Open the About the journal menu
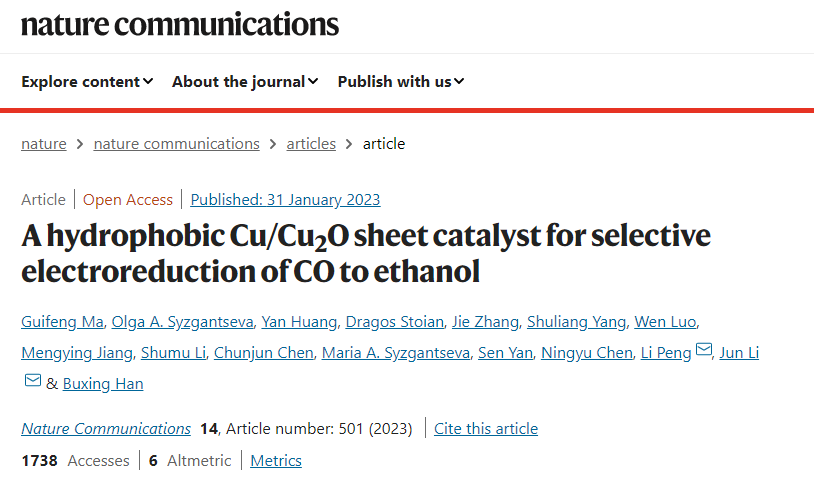 pyautogui.click(x=245, y=82)
